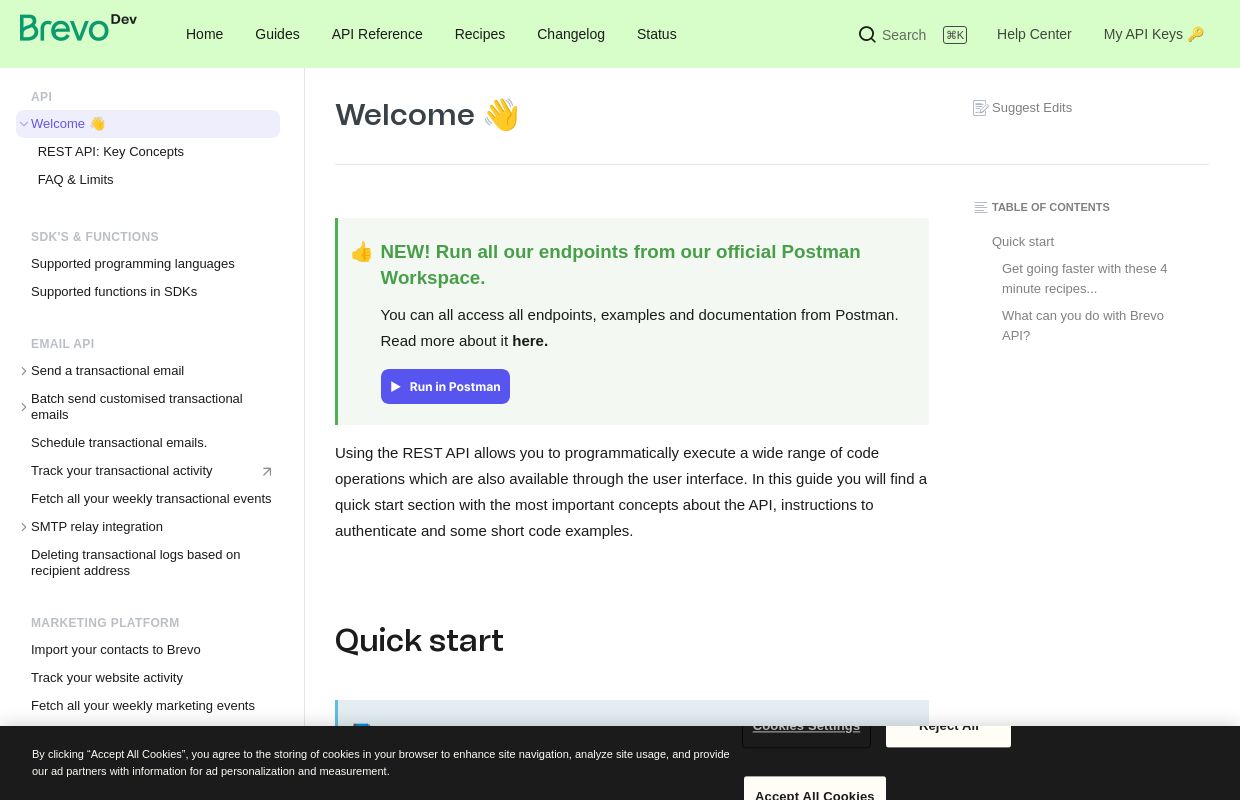Click the search magnifier icon
Screen dimensions: 1240x800
pos(867,35)
